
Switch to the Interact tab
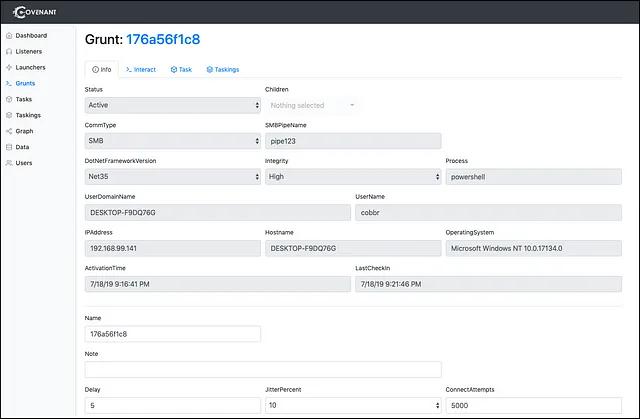(141, 69)
